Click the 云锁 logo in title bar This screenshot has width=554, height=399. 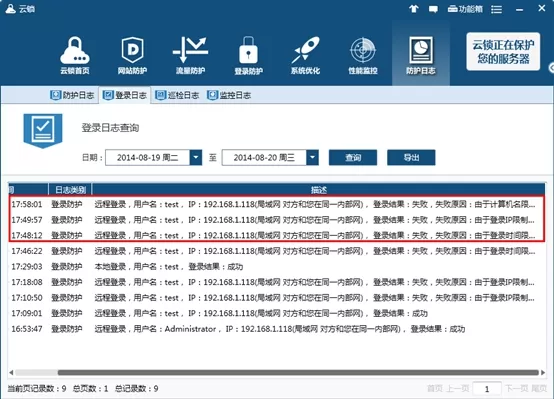(x=20, y=8)
